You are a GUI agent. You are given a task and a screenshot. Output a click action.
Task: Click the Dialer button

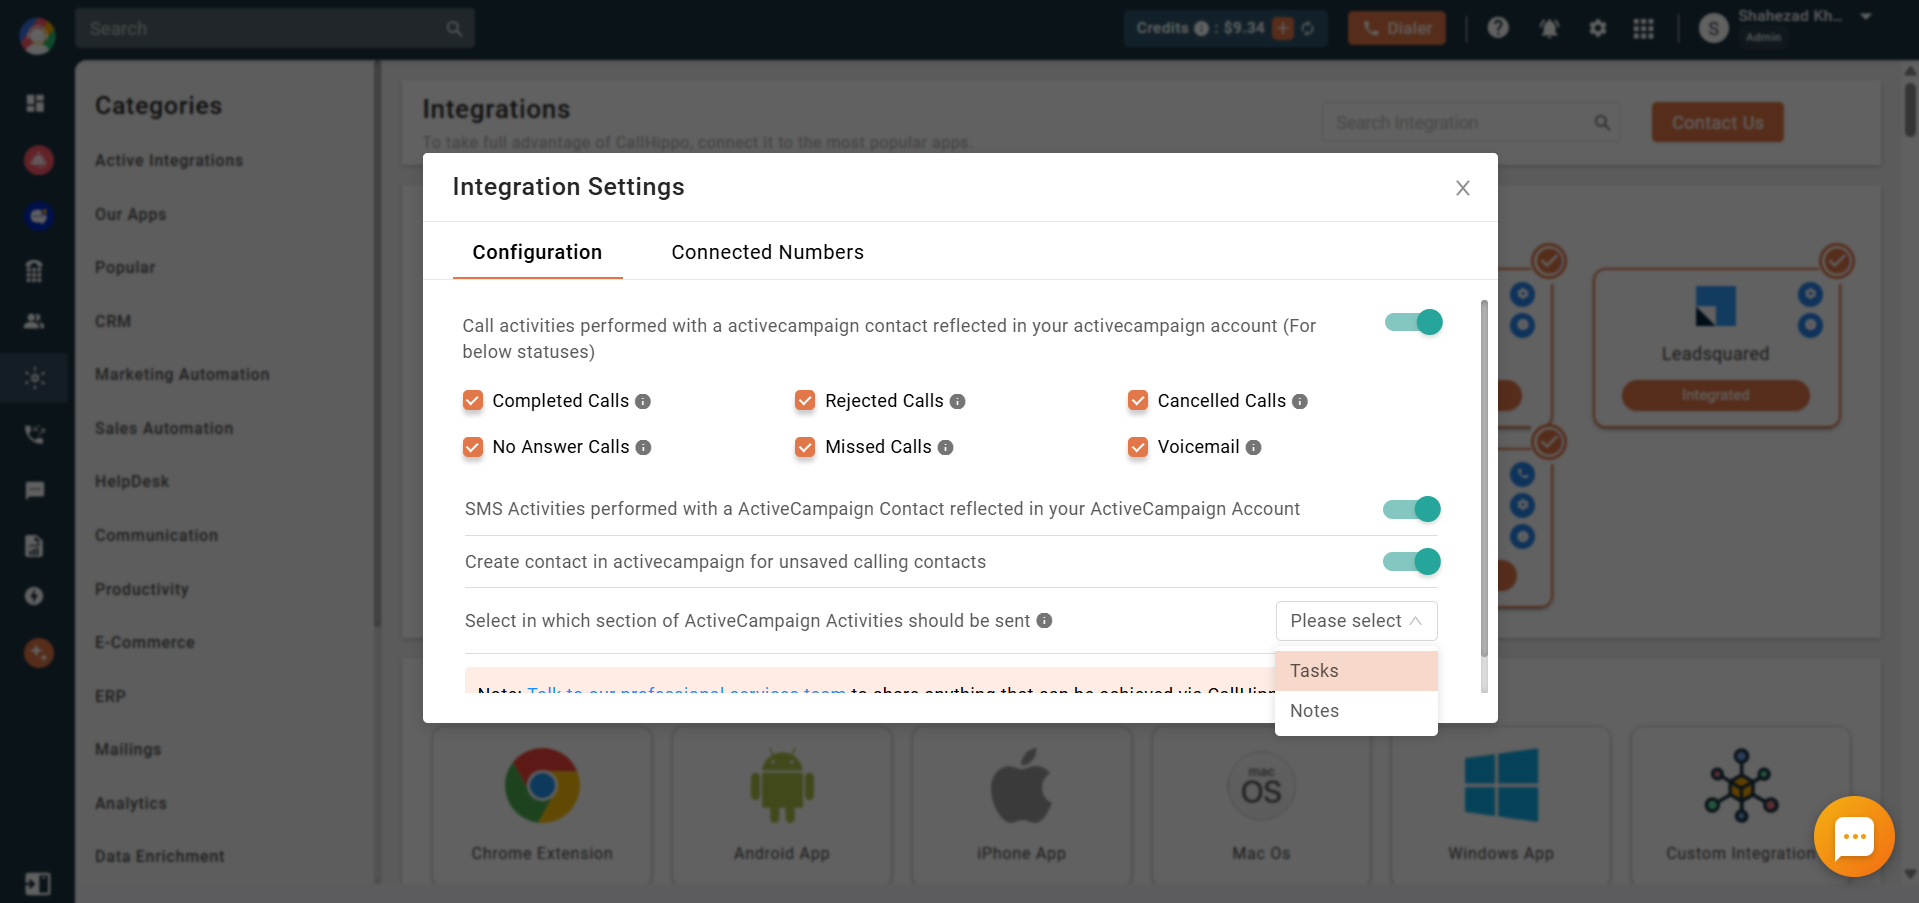(1397, 28)
